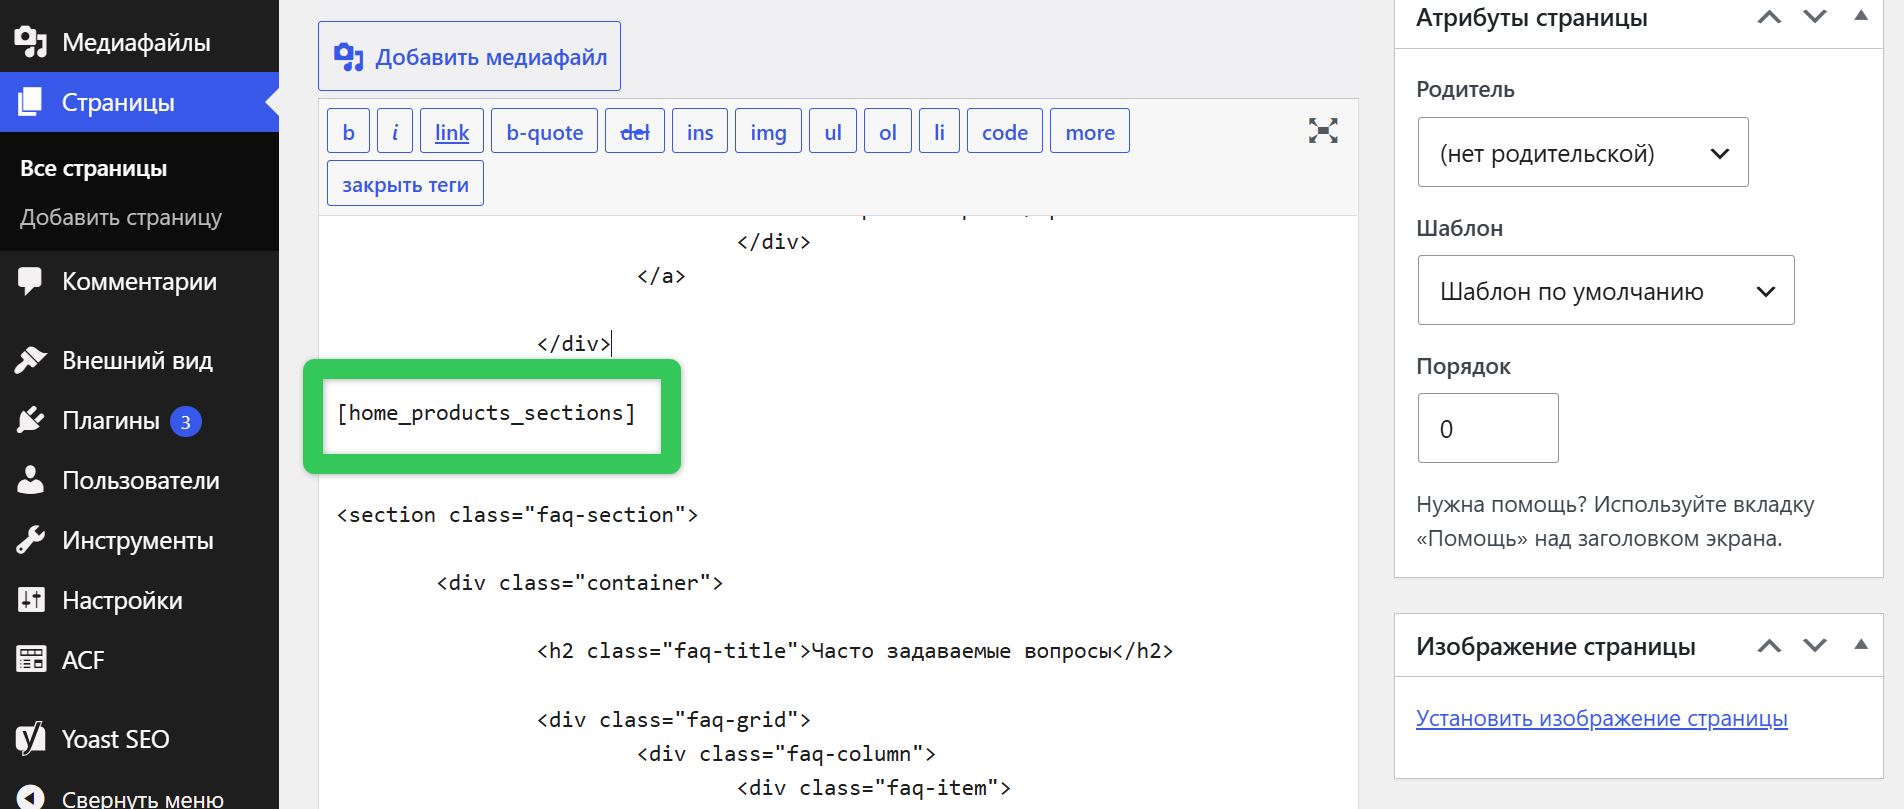Move Page Attributes panel up
The width and height of the screenshot is (1904, 809).
tap(1769, 17)
